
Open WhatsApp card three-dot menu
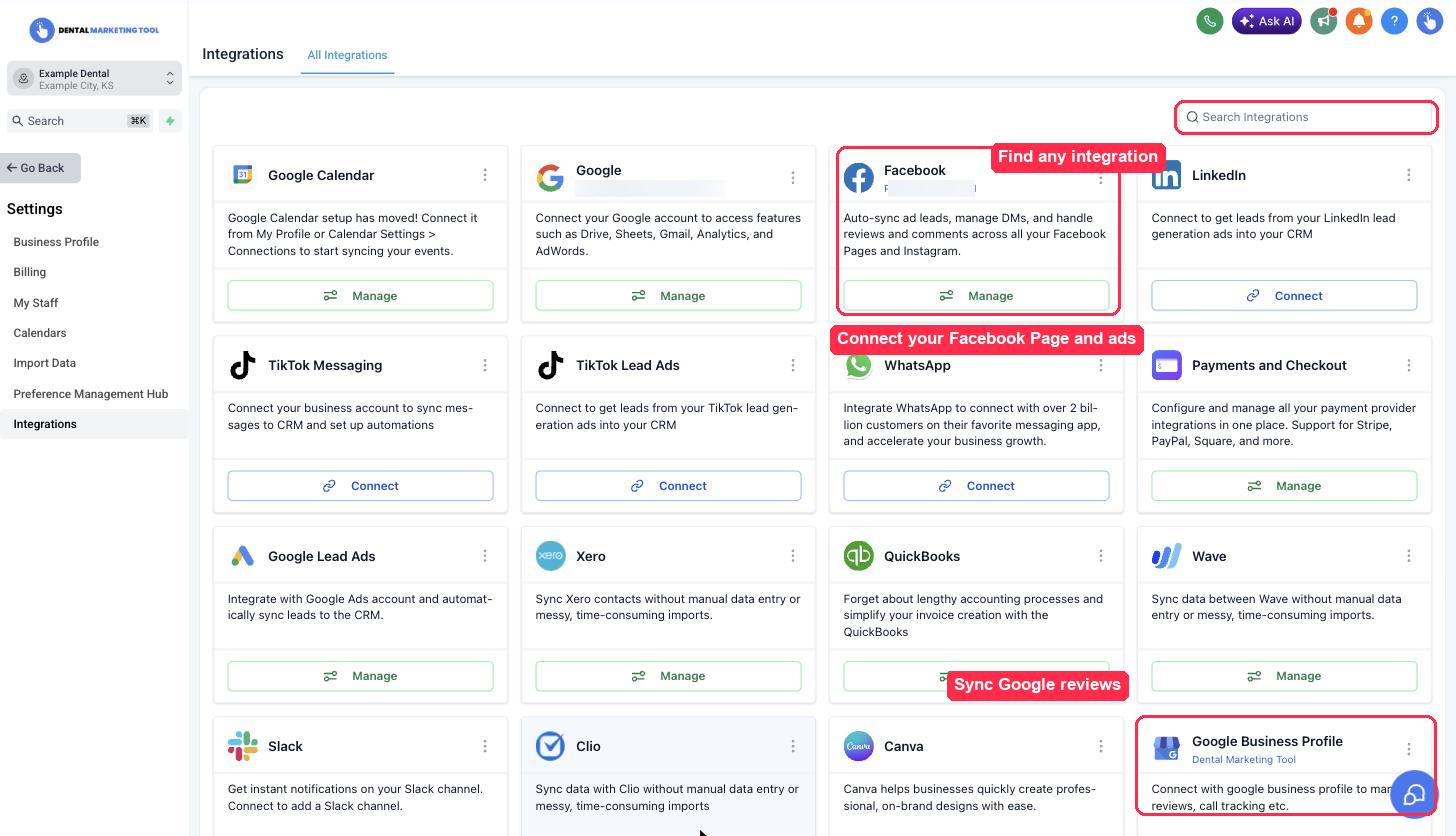[1101, 365]
